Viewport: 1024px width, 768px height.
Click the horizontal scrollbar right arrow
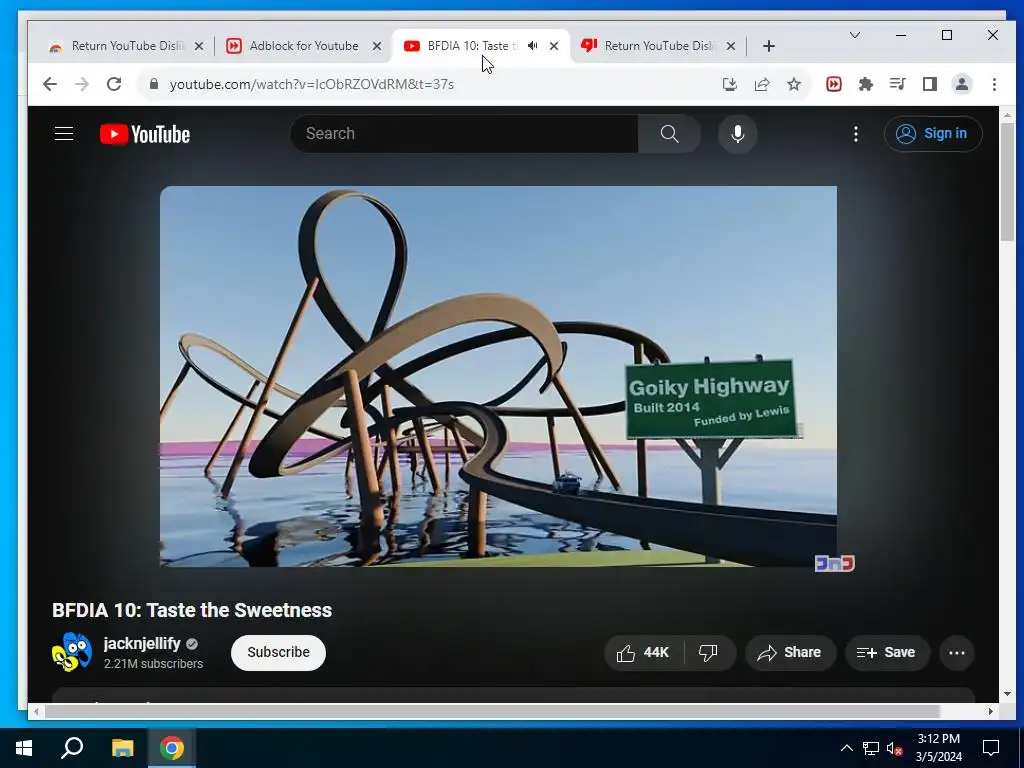click(991, 711)
